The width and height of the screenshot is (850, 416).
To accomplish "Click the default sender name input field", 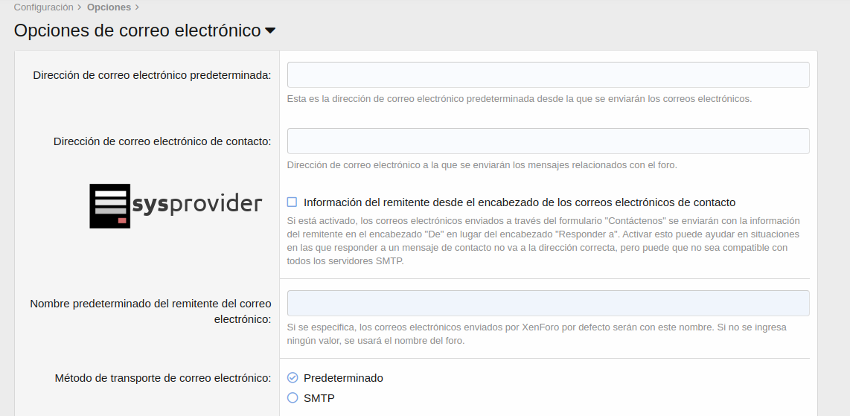I will tap(547, 303).
